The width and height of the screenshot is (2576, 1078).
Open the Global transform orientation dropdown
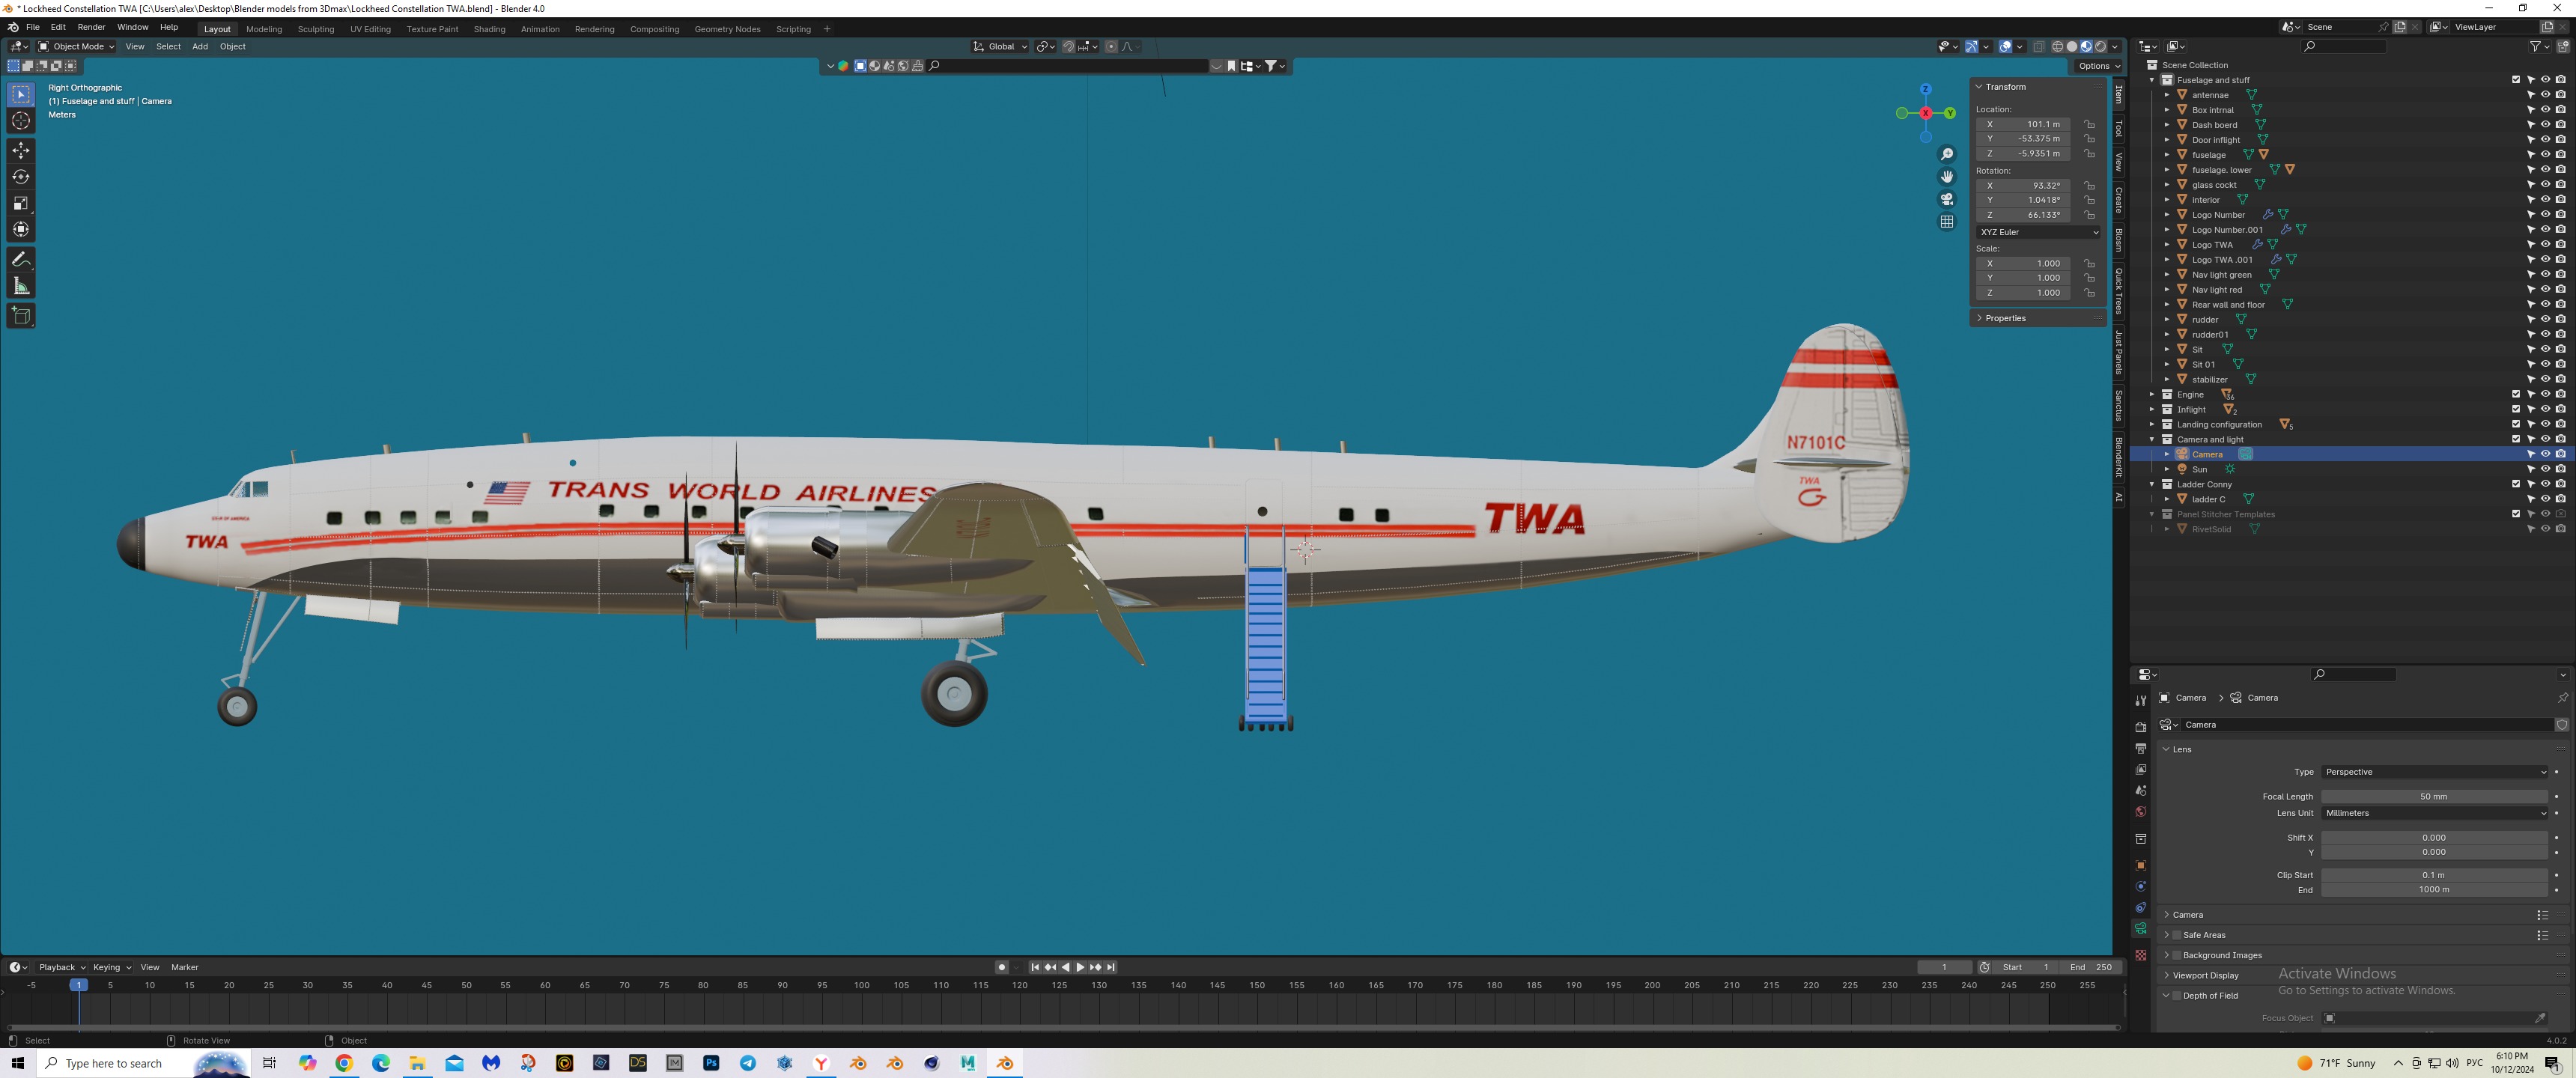(x=1000, y=46)
